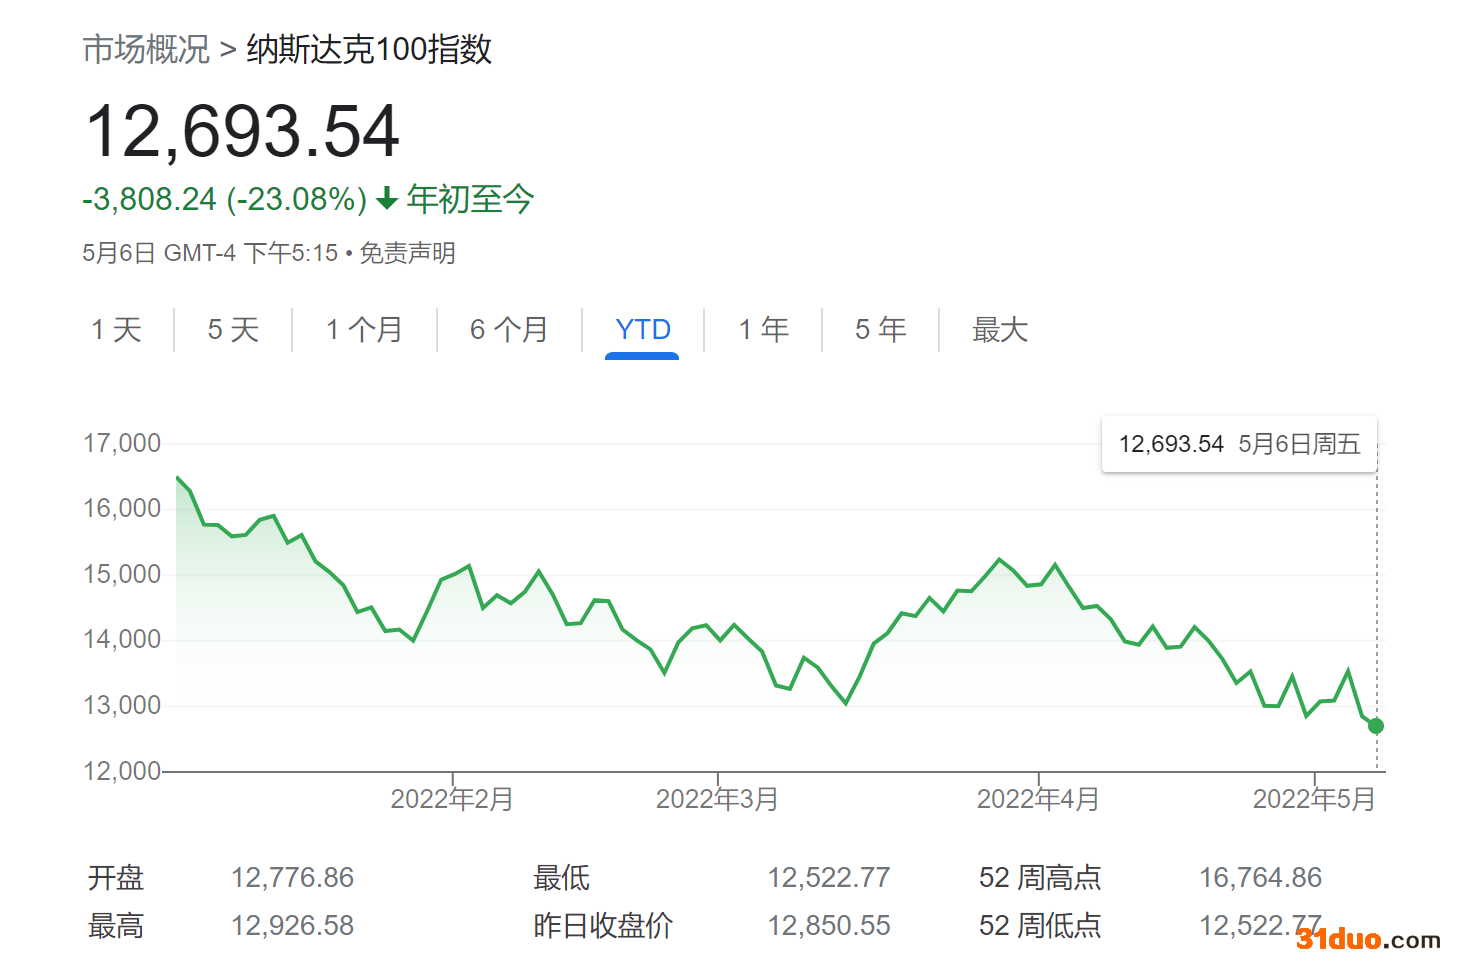This screenshot has width=1459, height=961.
Task: Show the 6 个月 chart range
Action: 509,329
